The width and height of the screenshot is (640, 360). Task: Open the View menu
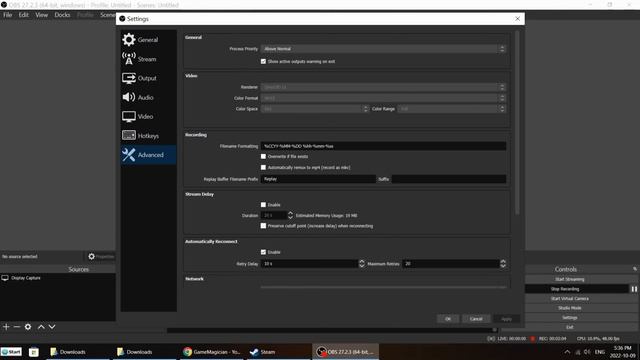click(x=42, y=15)
